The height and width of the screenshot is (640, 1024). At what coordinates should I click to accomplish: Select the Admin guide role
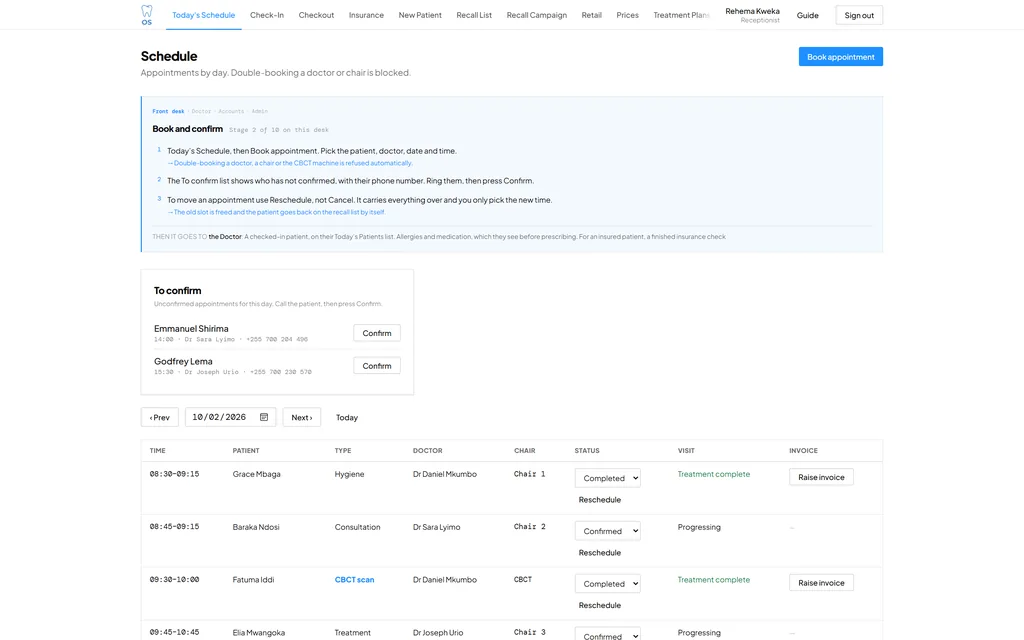pyautogui.click(x=259, y=112)
